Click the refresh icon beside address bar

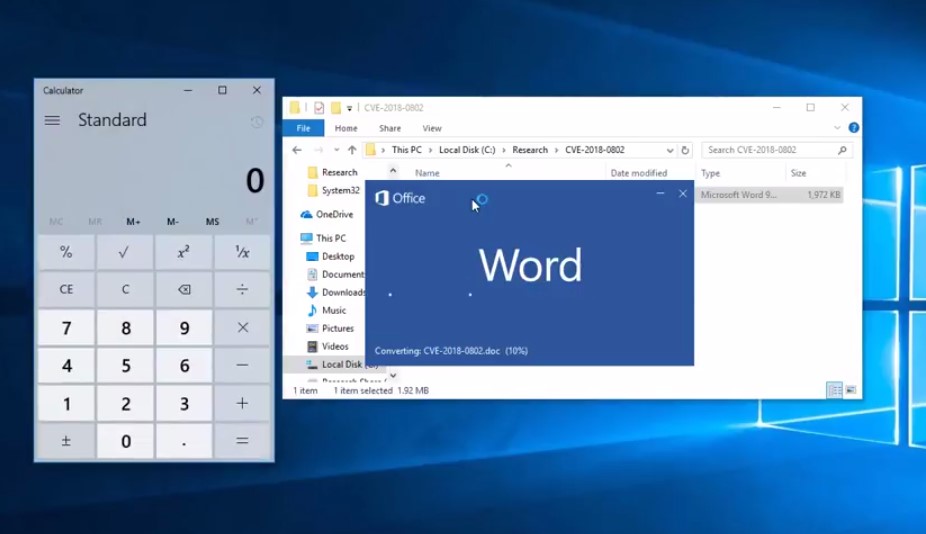tap(685, 150)
